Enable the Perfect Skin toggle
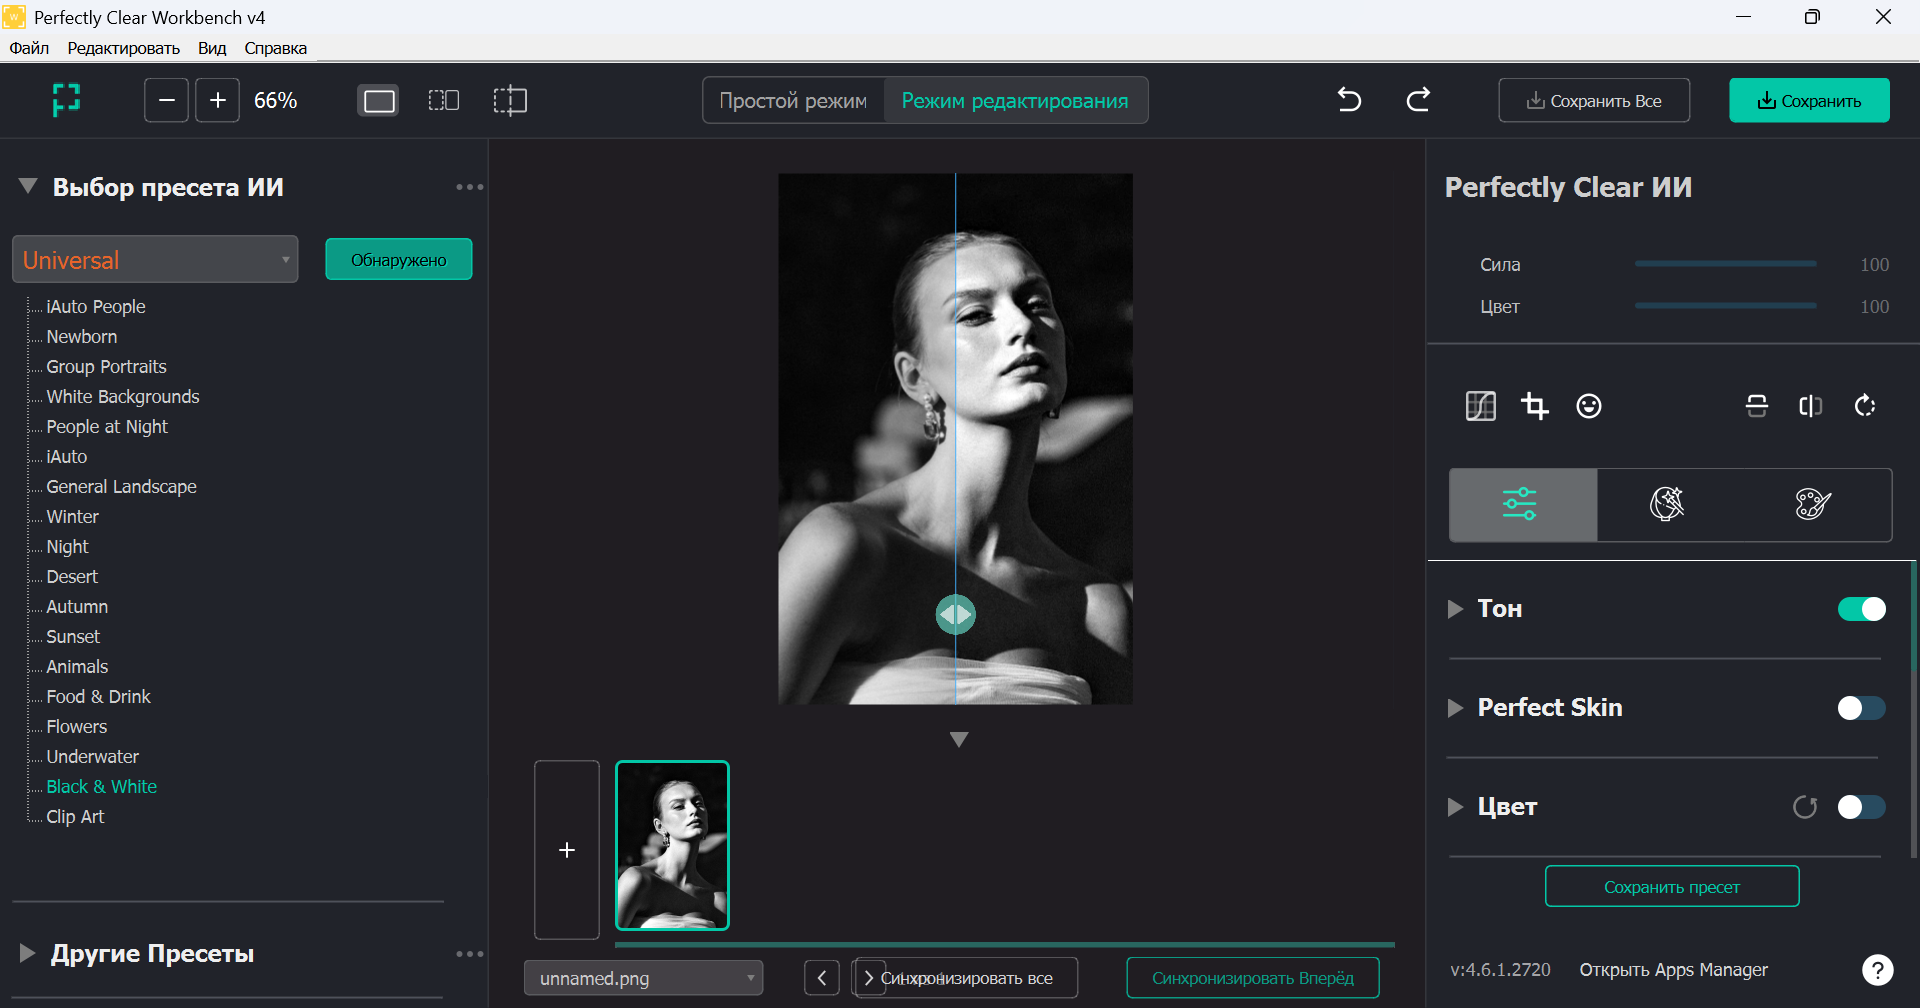1920x1008 pixels. coord(1861,708)
